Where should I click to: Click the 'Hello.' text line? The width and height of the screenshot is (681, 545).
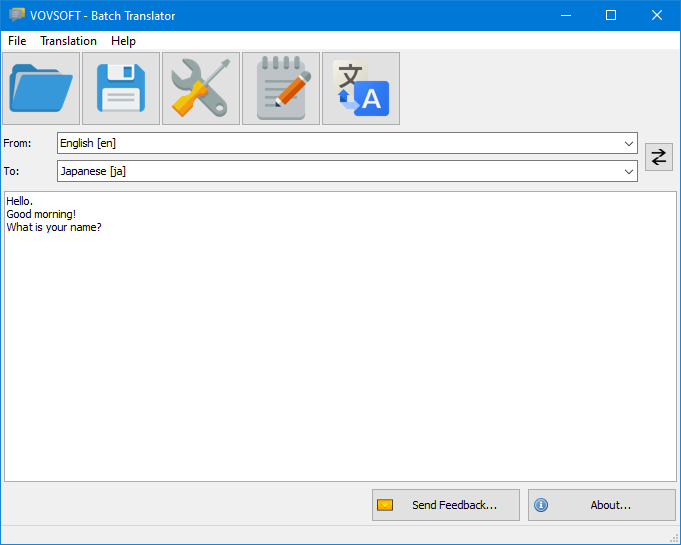(20, 201)
